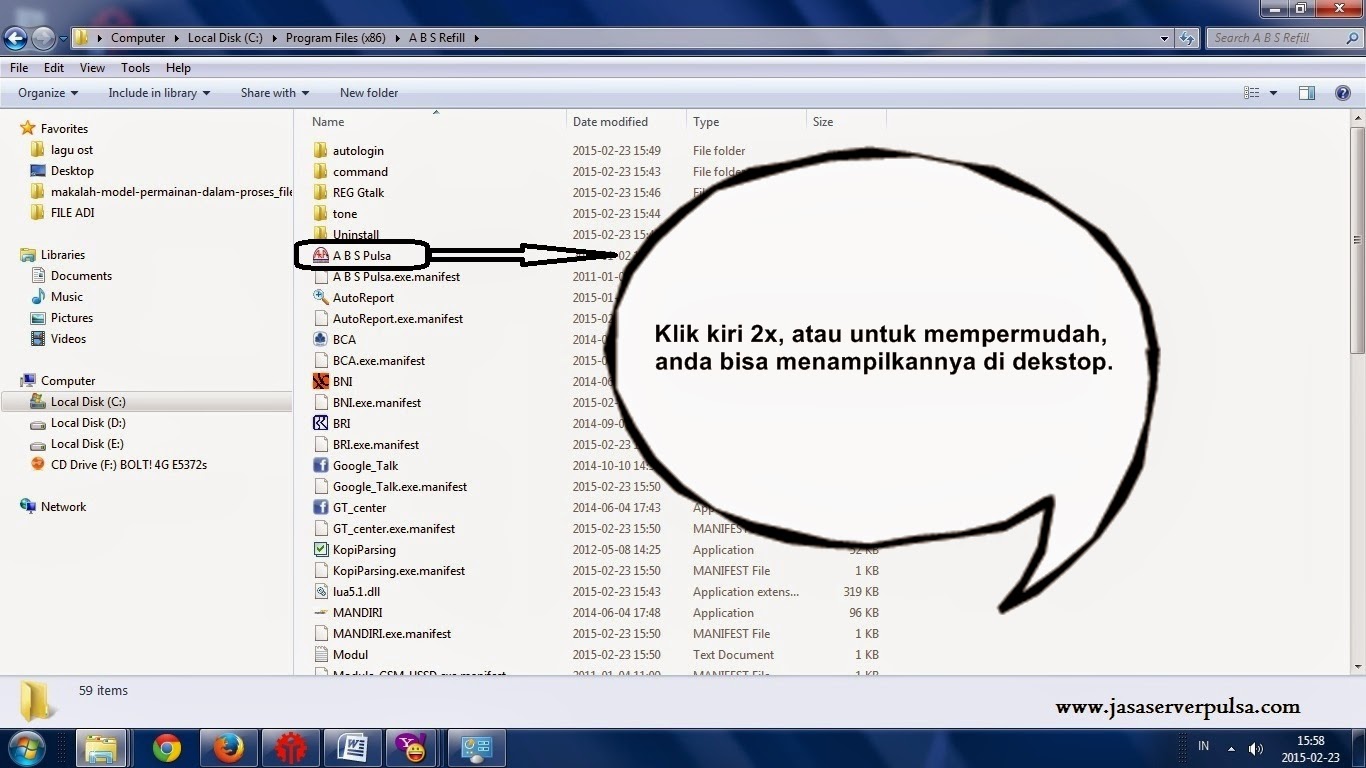This screenshot has width=1366, height=768.
Task: Click the Forward navigation arrow
Action: (43, 38)
